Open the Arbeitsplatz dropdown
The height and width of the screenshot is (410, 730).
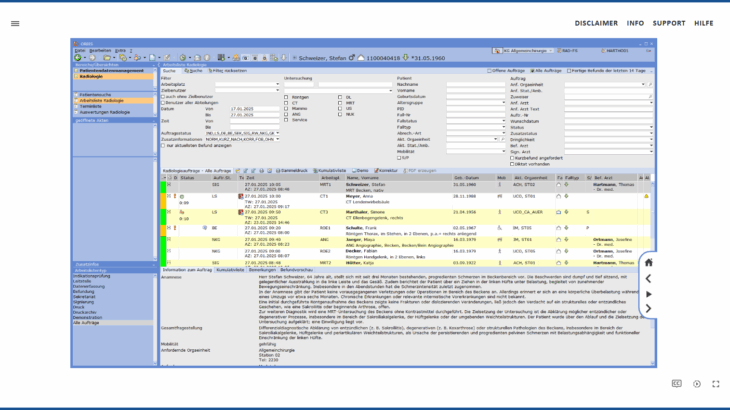click(x=277, y=84)
